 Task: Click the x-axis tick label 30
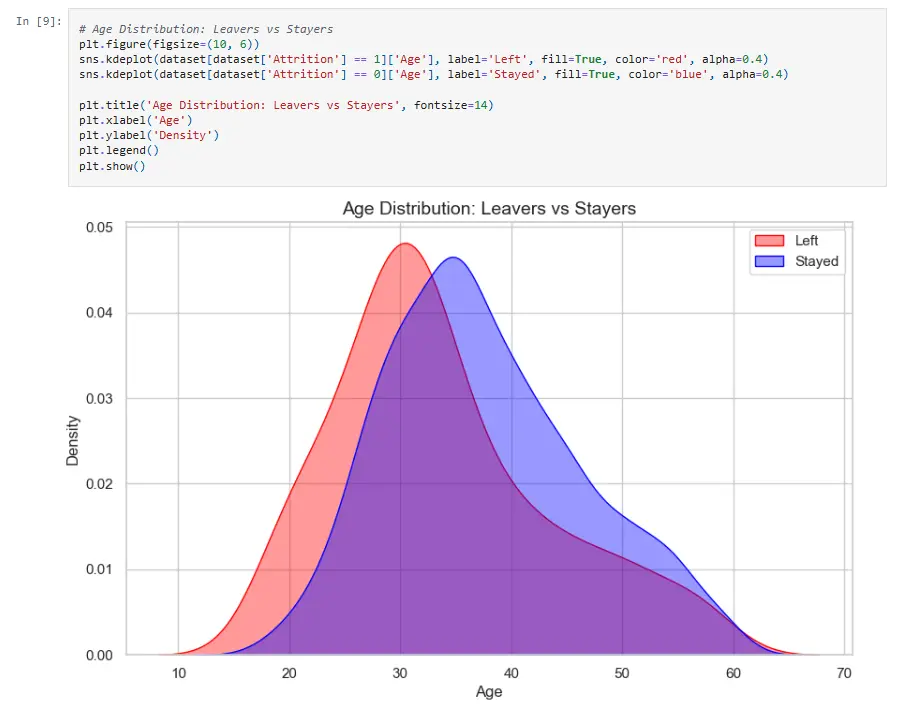coord(400,673)
